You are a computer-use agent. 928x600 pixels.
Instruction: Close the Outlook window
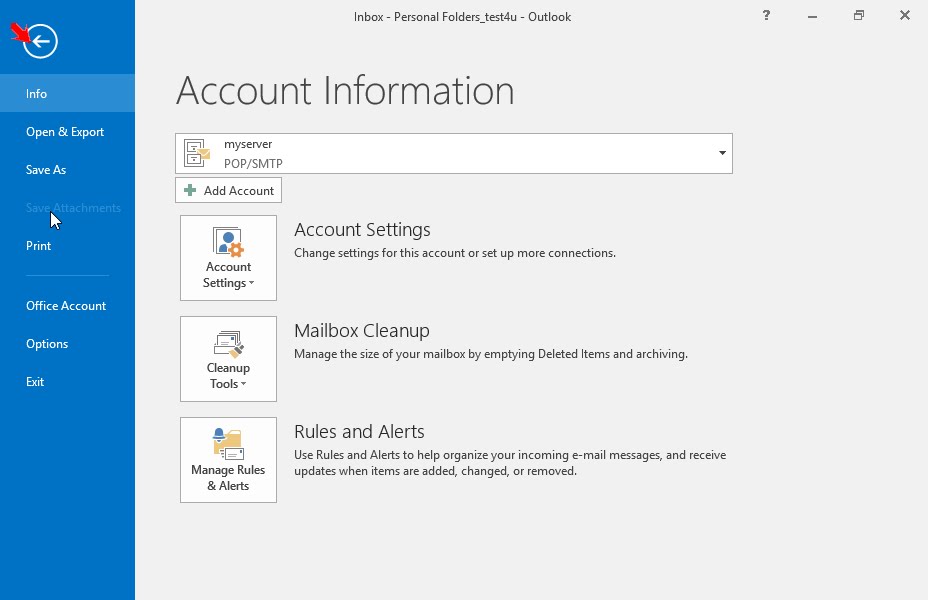pos(904,16)
